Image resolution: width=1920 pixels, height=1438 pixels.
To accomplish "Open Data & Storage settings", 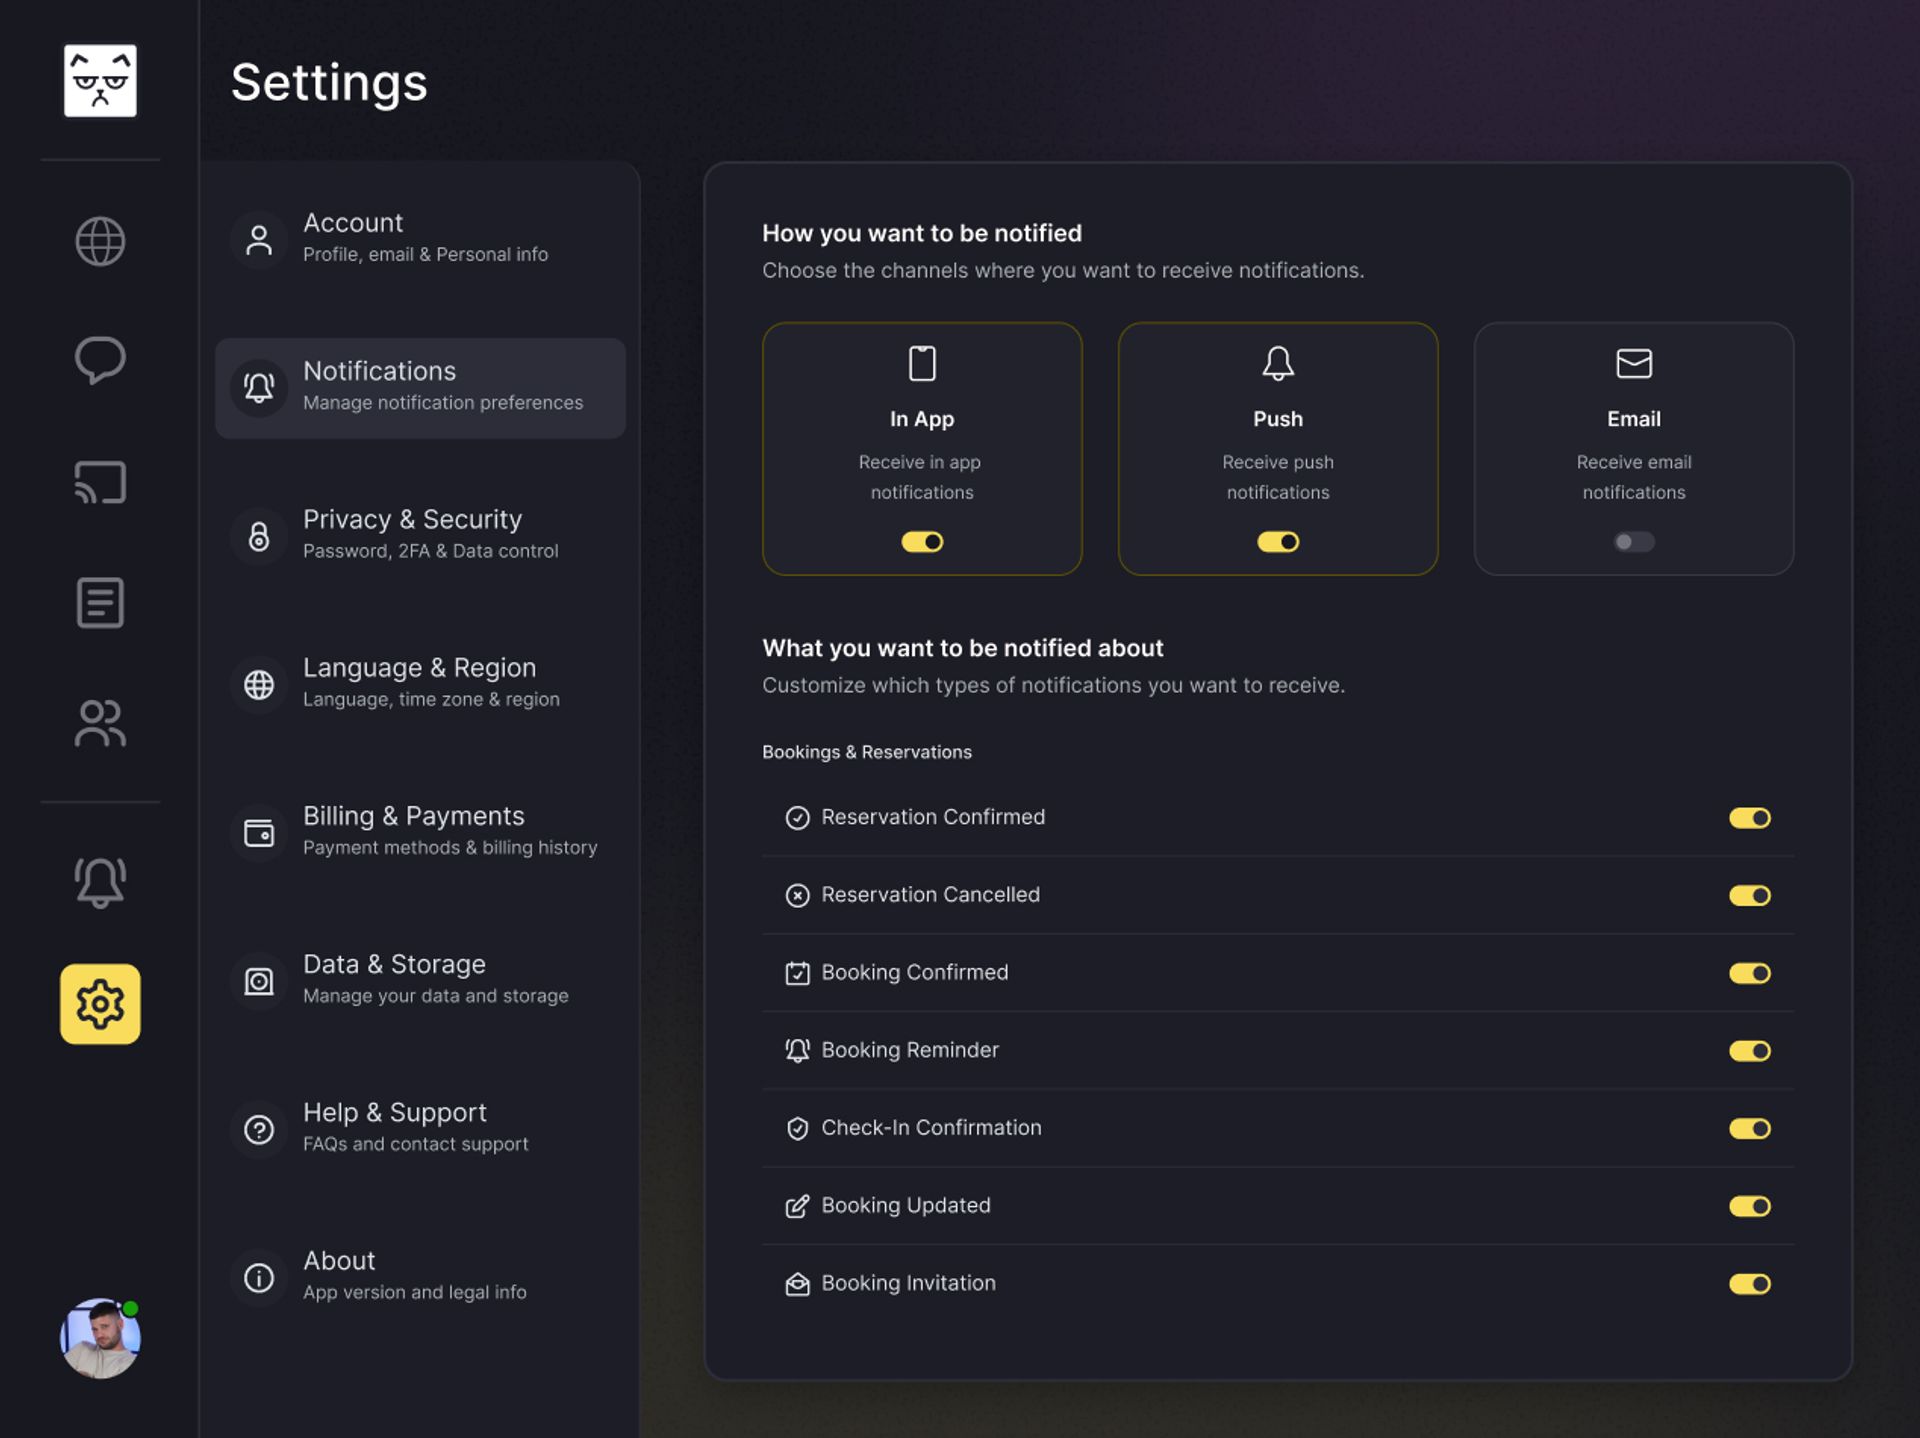I will coord(420,981).
